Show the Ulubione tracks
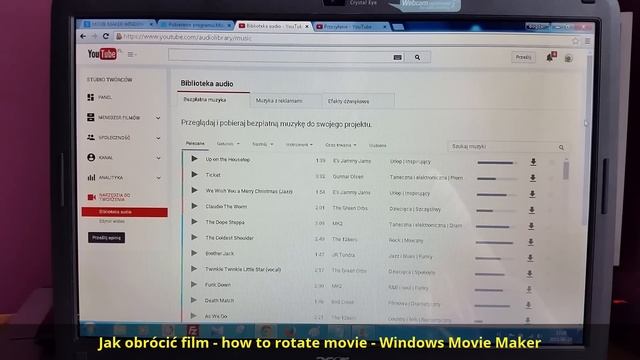The width and height of the screenshot is (640, 360). click(x=378, y=145)
